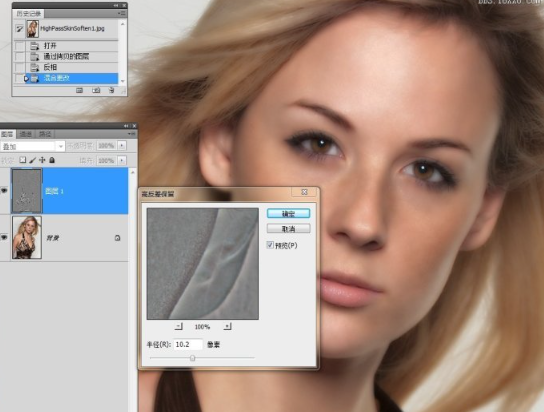
Task: Click lock transparent pixels icon in Layers
Action: [23, 160]
